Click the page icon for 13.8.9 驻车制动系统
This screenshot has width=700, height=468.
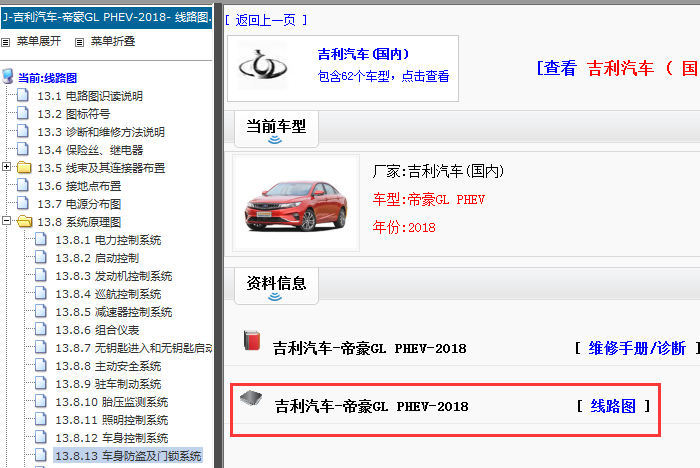point(41,383)
